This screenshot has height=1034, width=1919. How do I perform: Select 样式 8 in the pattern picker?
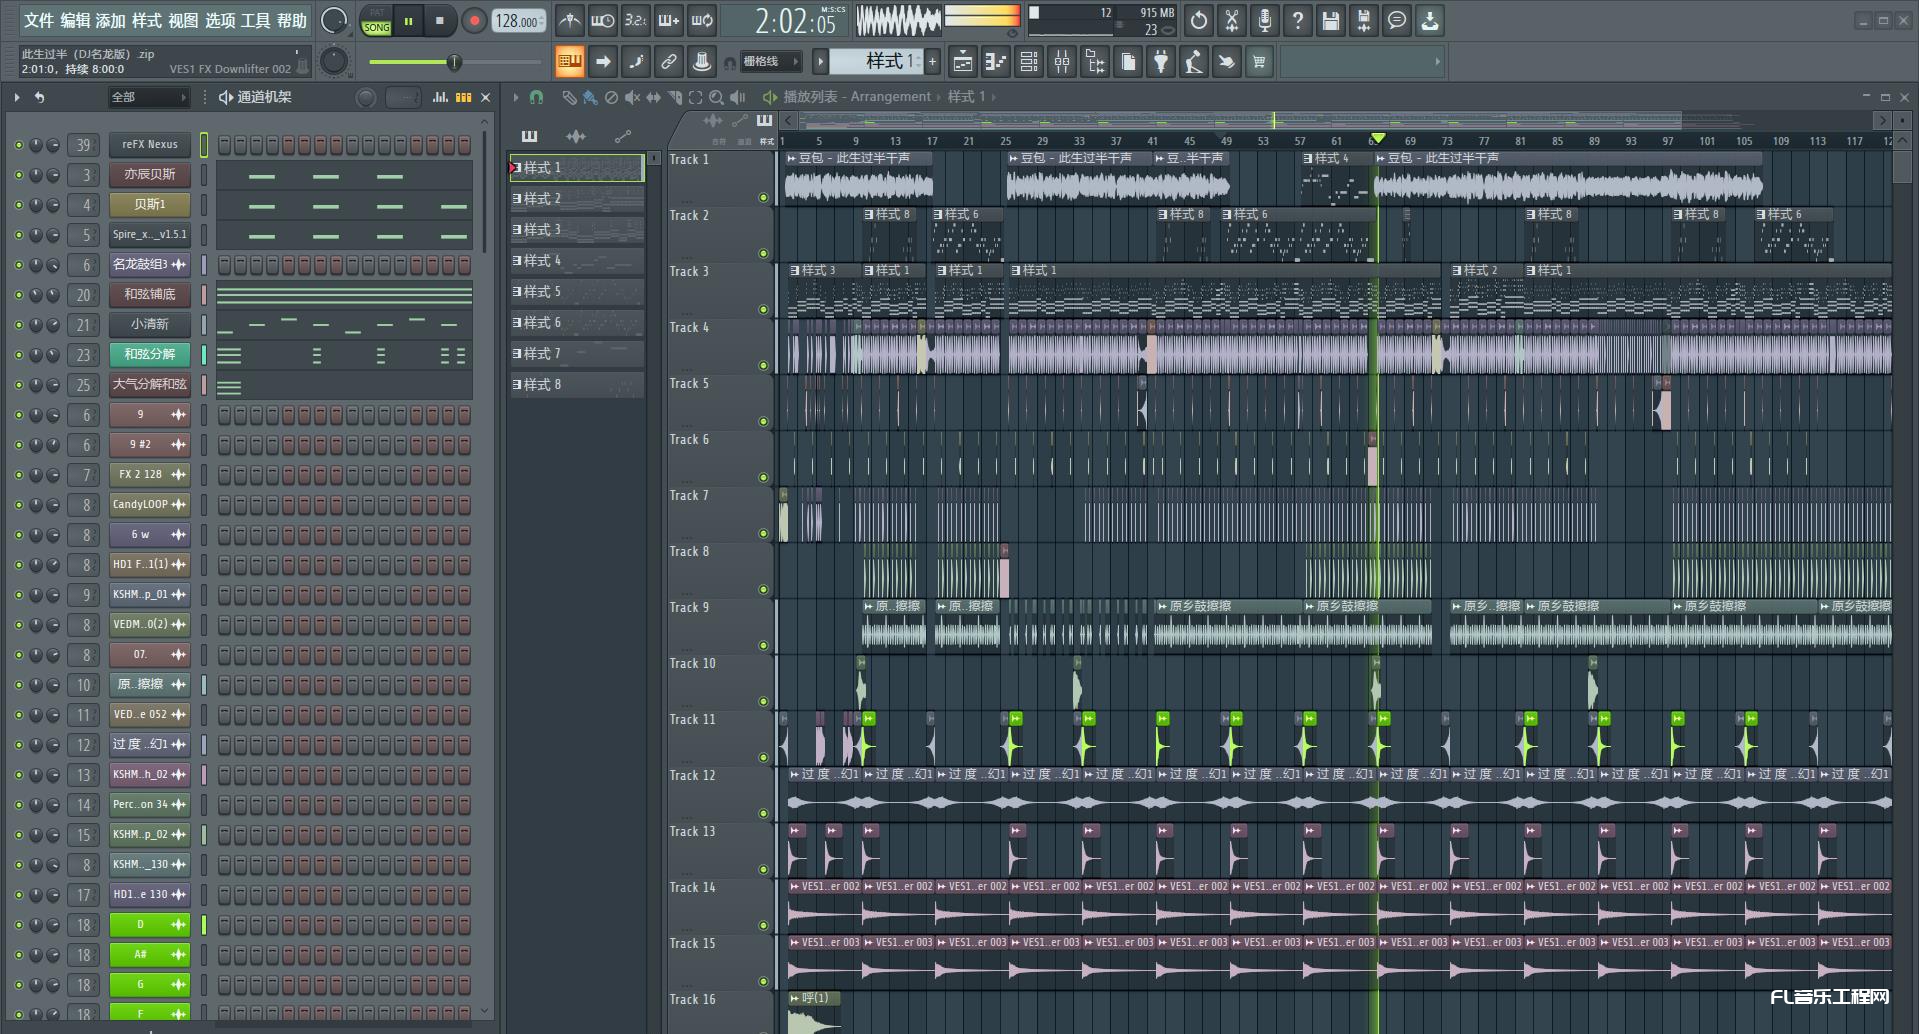point(577,385)
